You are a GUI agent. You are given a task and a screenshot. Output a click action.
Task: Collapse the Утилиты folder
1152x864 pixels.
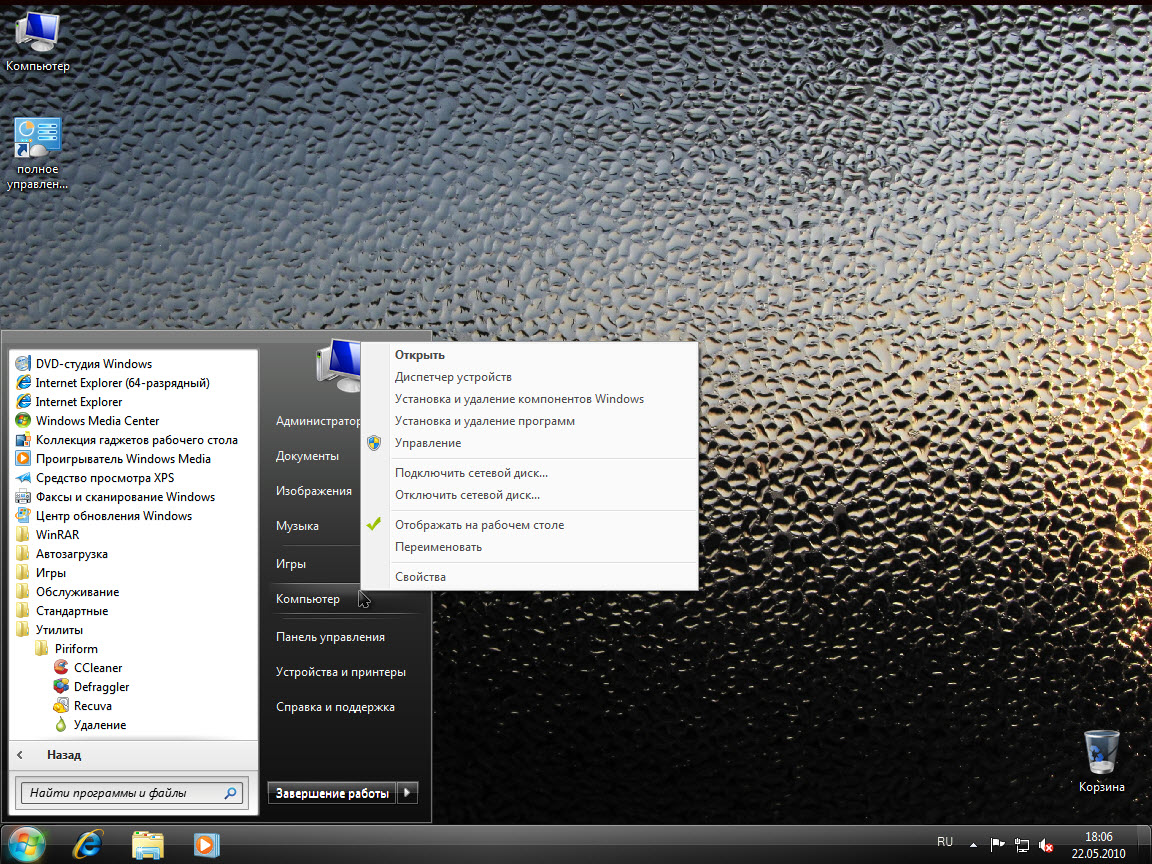tap(59, 630)
